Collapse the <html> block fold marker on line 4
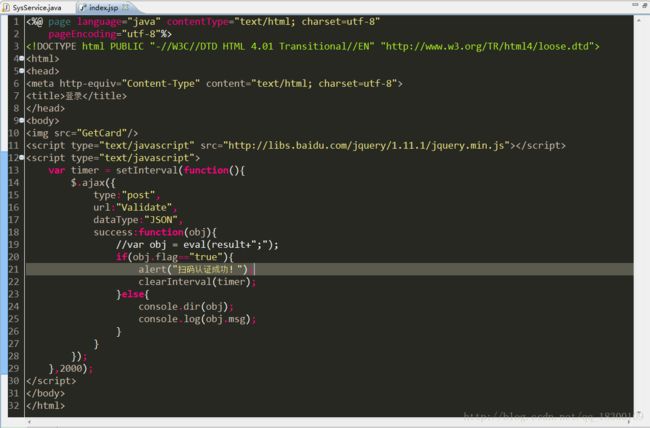Screen dimensions: 650x428 click(22, 58)
